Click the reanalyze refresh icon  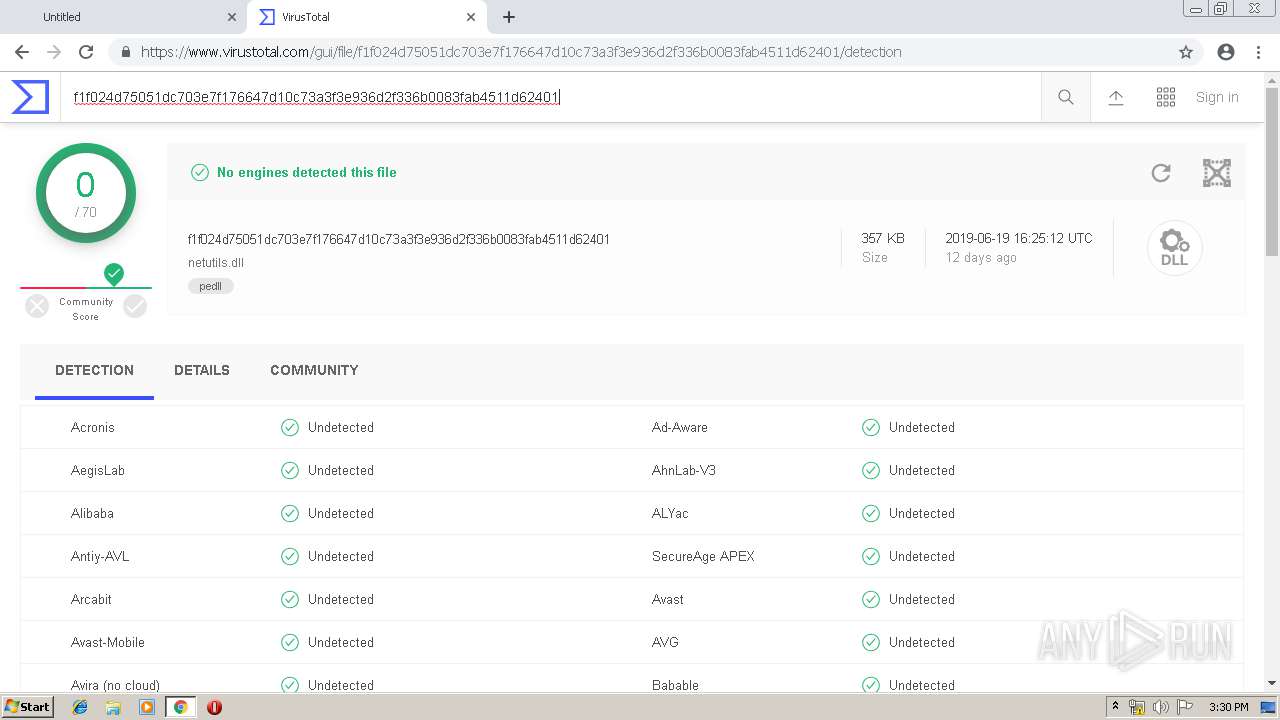click(1161, 173)
